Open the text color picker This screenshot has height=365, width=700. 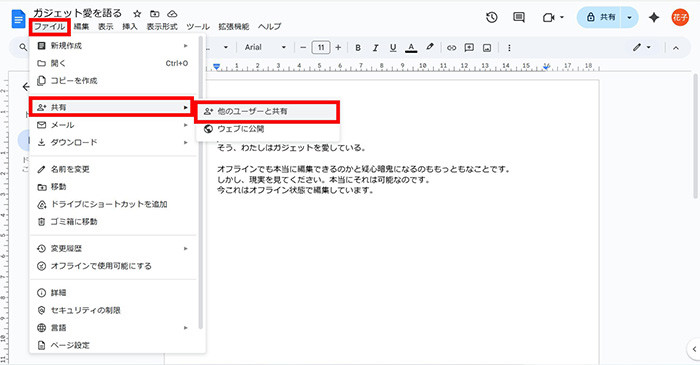tap(411, 47)
